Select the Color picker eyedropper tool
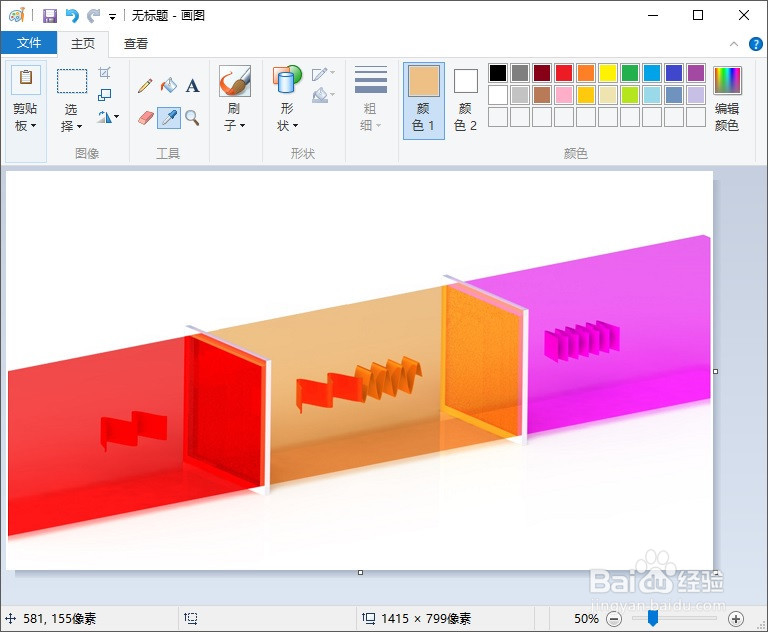This screenshot has height=632, width=768. (169, 118)
